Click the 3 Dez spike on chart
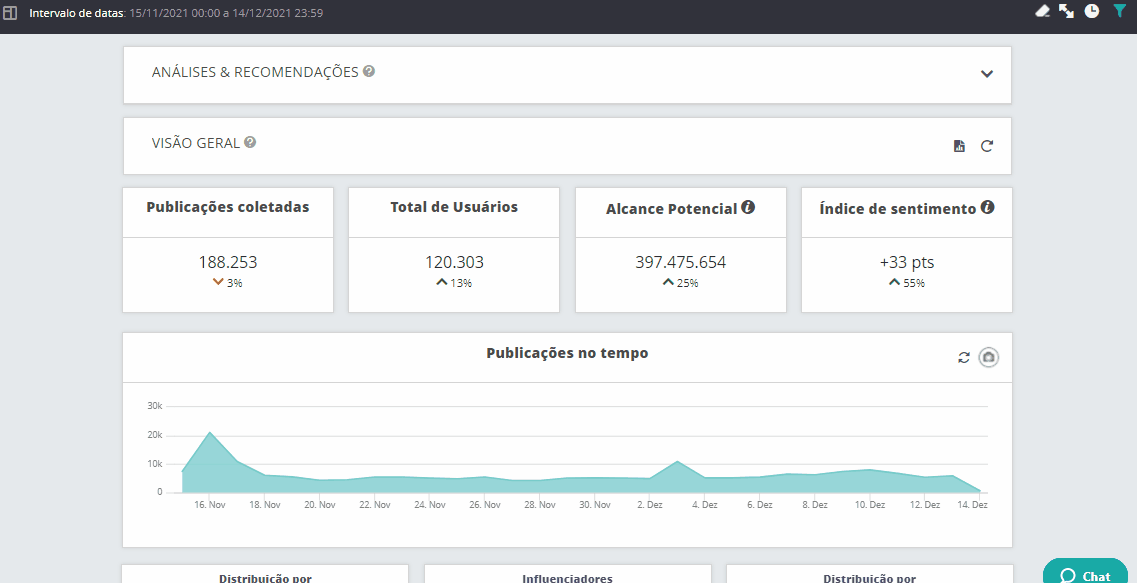Screen dimensions: 1137x583 [678, 462]
